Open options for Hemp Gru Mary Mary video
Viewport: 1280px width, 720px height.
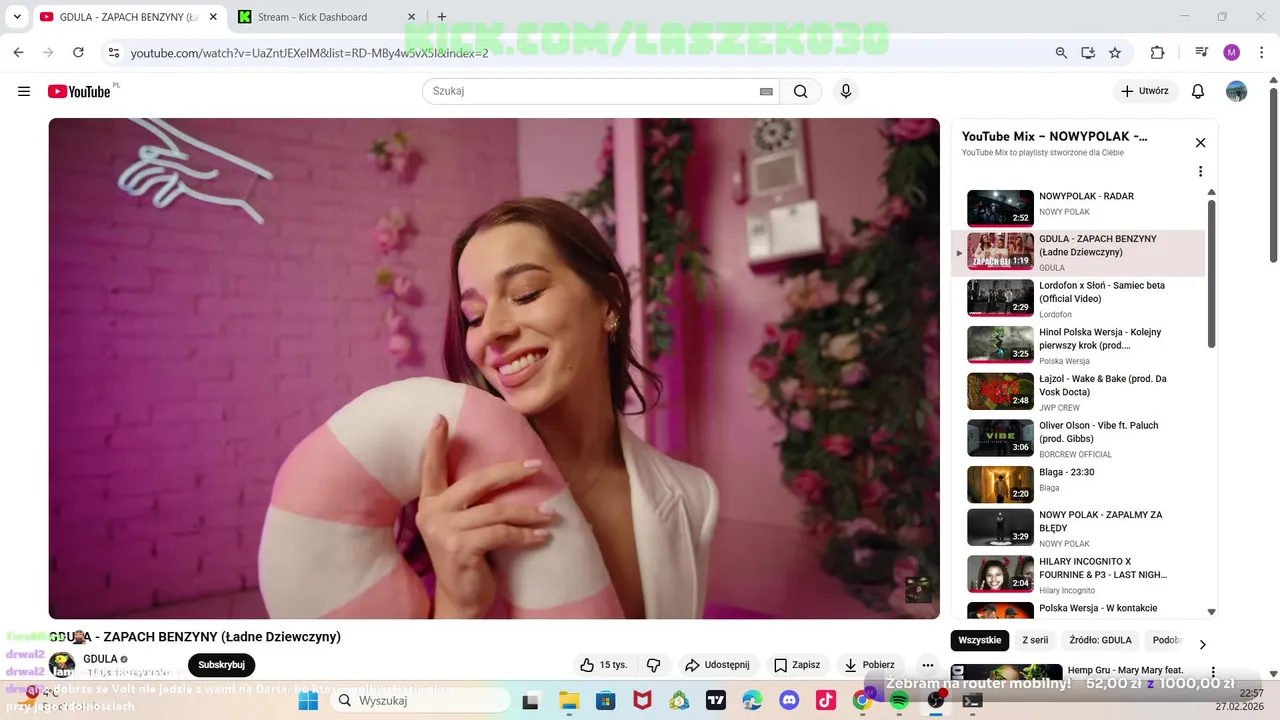1213,672
